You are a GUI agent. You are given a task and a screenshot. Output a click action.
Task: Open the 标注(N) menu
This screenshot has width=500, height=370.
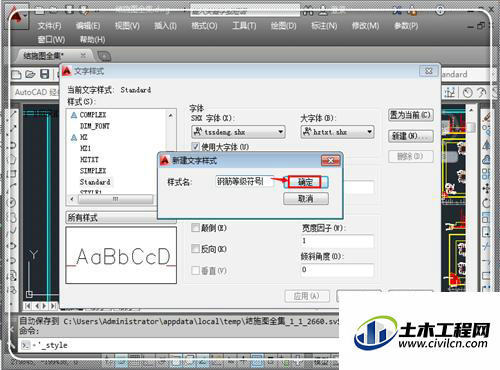click(x=324, y=26)
